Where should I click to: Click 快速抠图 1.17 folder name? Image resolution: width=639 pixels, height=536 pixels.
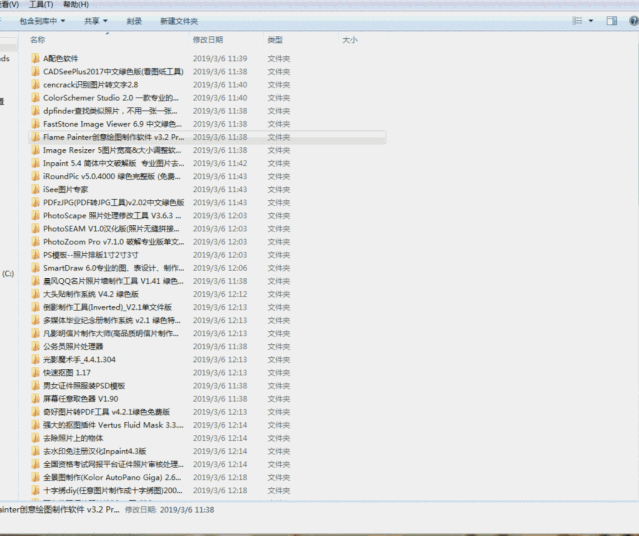67,373
